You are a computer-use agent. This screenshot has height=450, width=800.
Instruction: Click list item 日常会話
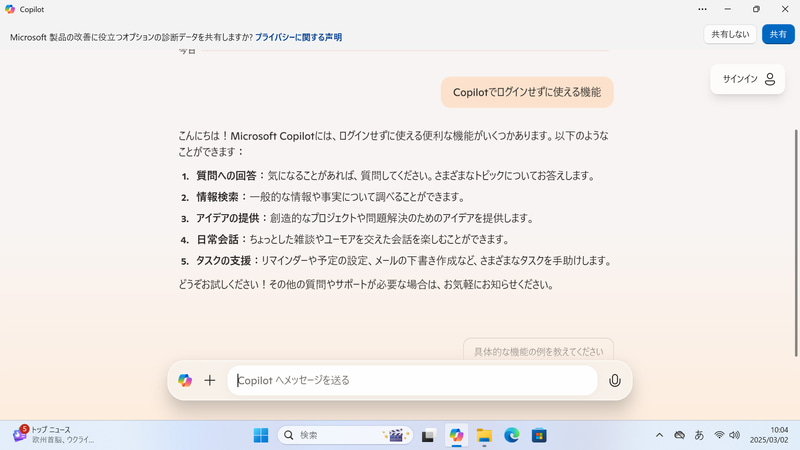pyautogui.click(x=345, y=239)
